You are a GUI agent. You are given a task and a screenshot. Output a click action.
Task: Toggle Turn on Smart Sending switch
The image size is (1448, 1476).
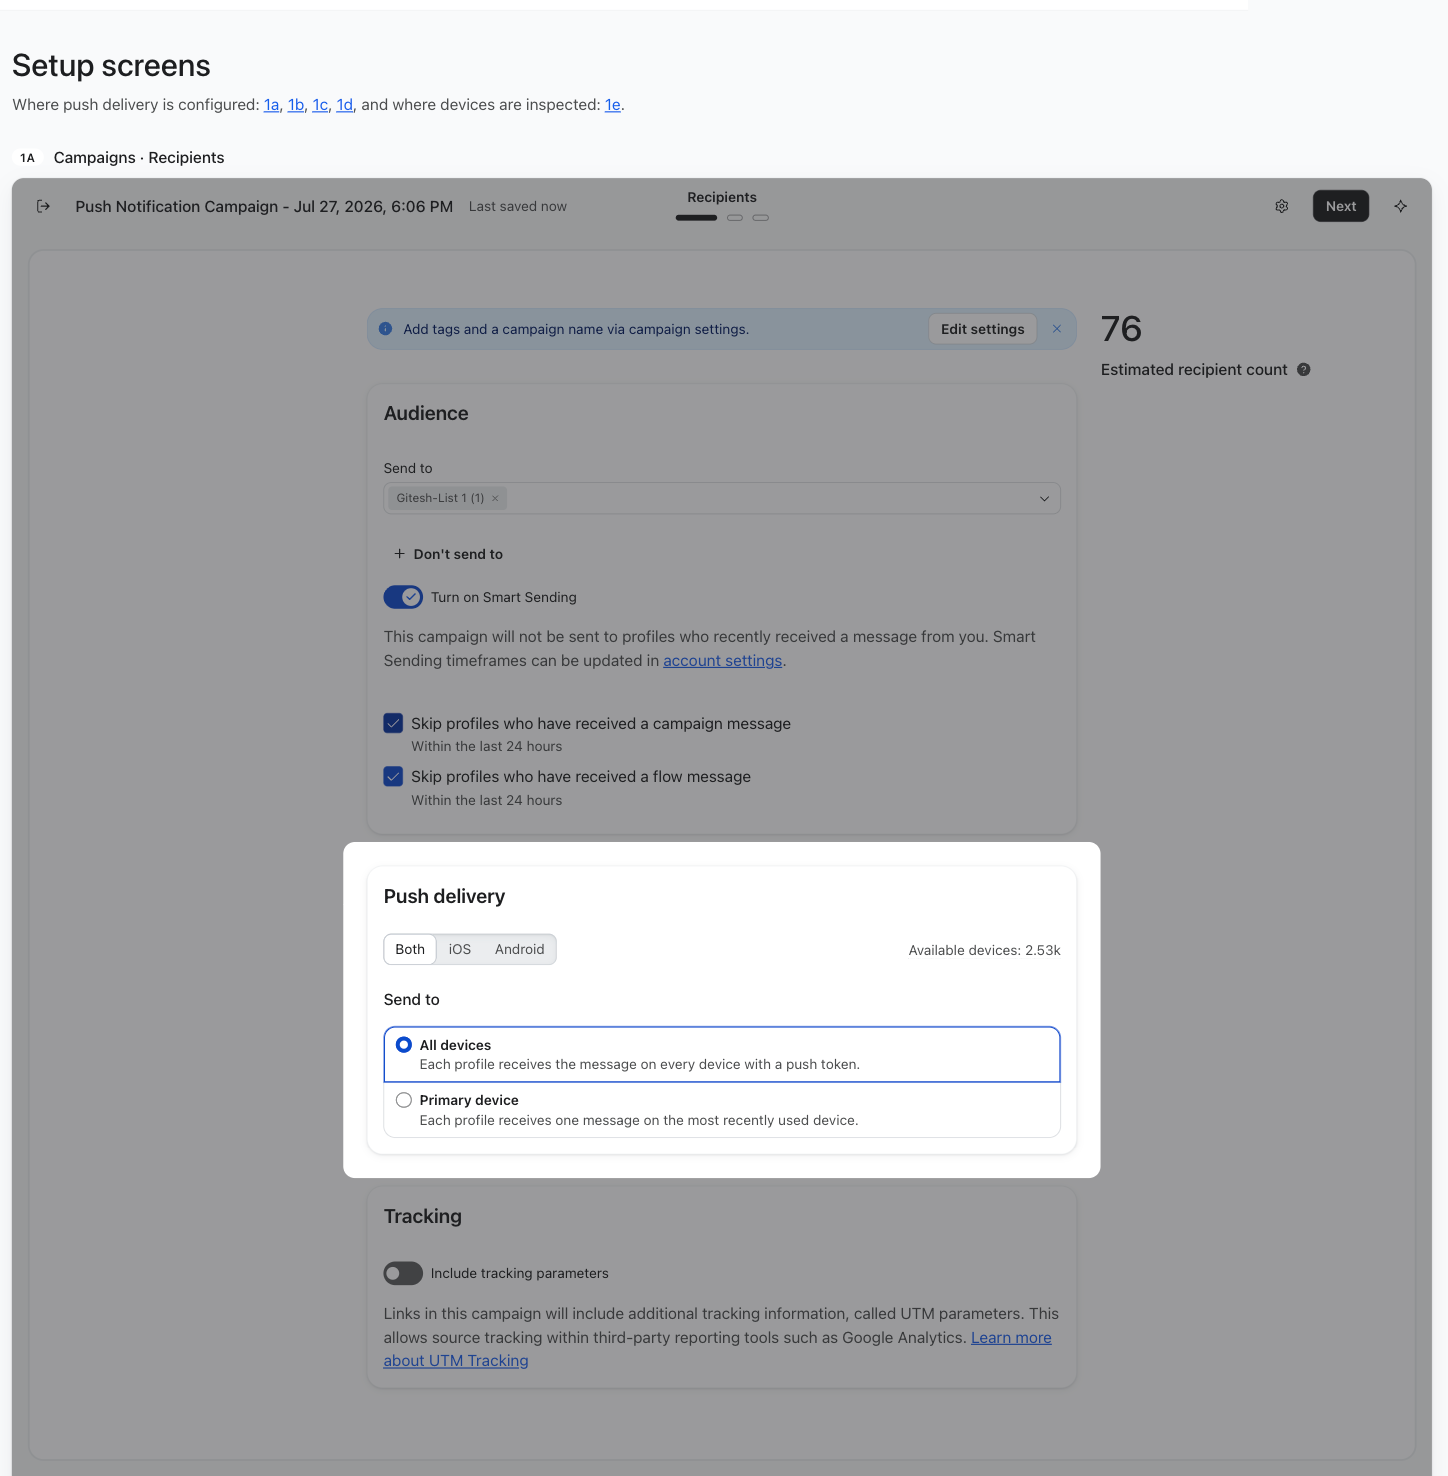point(403,597)
